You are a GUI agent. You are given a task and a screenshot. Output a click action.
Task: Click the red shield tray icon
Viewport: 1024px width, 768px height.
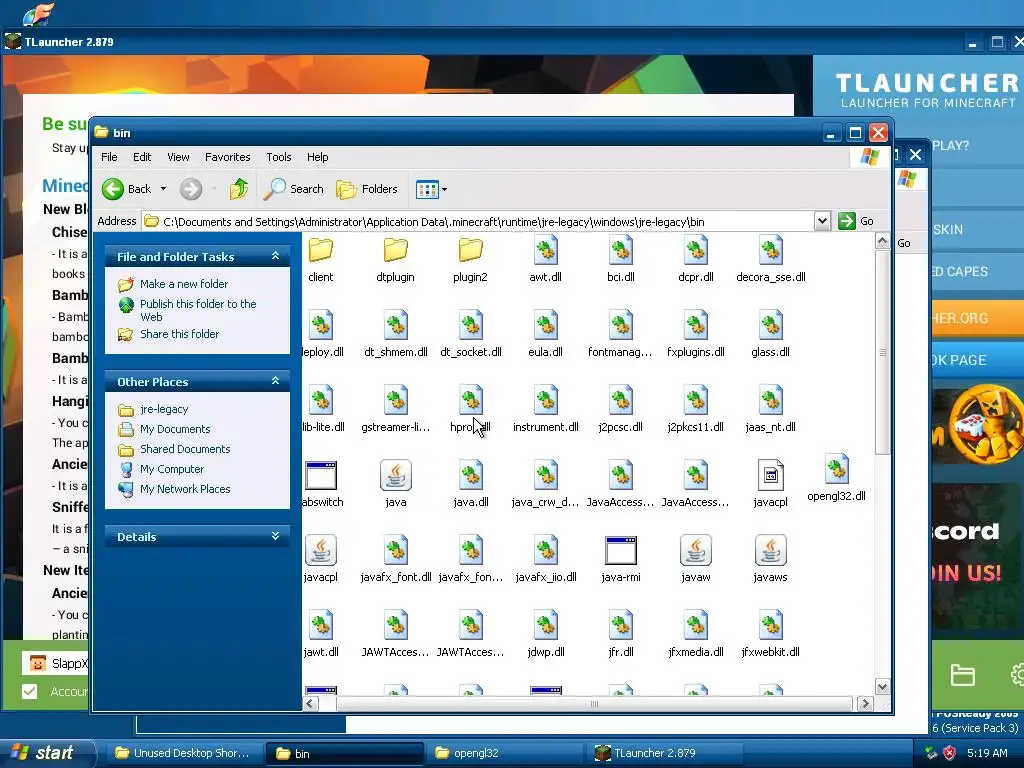coord(950,753)
